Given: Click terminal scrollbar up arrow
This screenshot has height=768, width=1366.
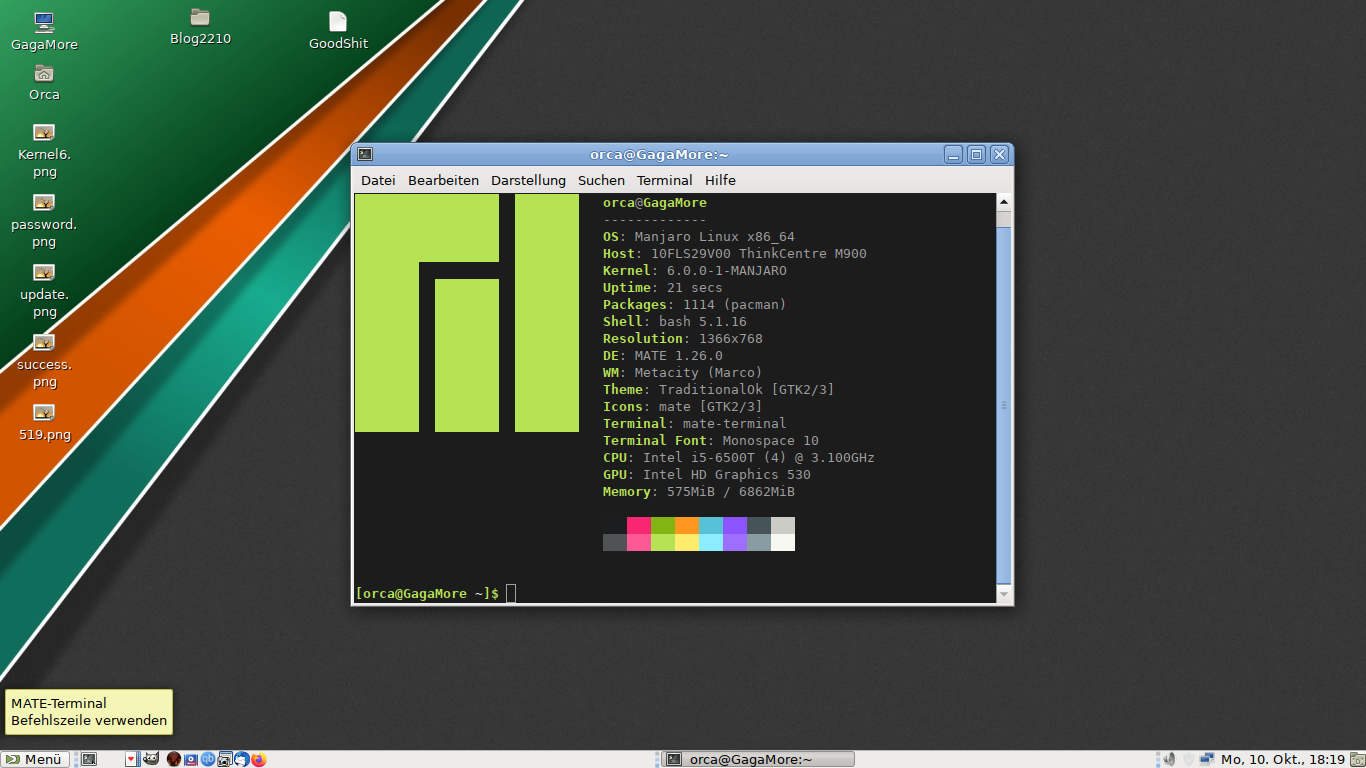Looking at the screenshot, I should point(1005,202).
